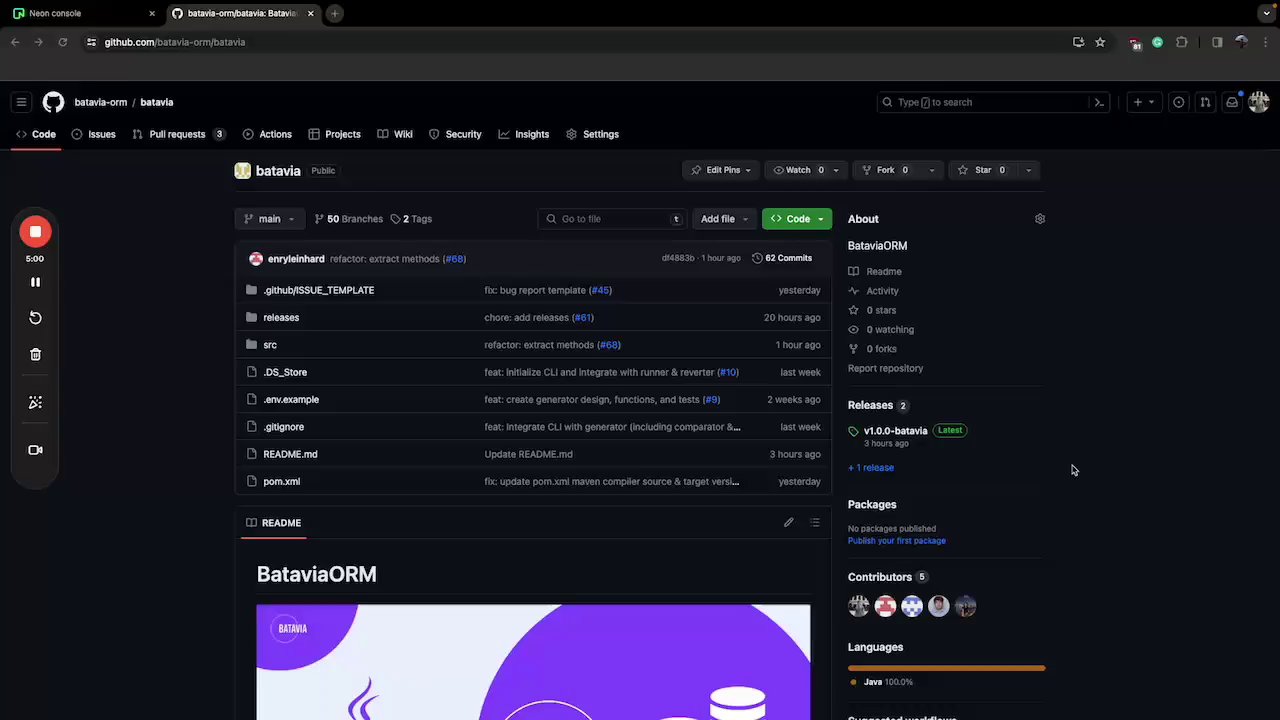Open the create new plus dropdown
Screen dimensions: 1280x720
(1143, 102)
